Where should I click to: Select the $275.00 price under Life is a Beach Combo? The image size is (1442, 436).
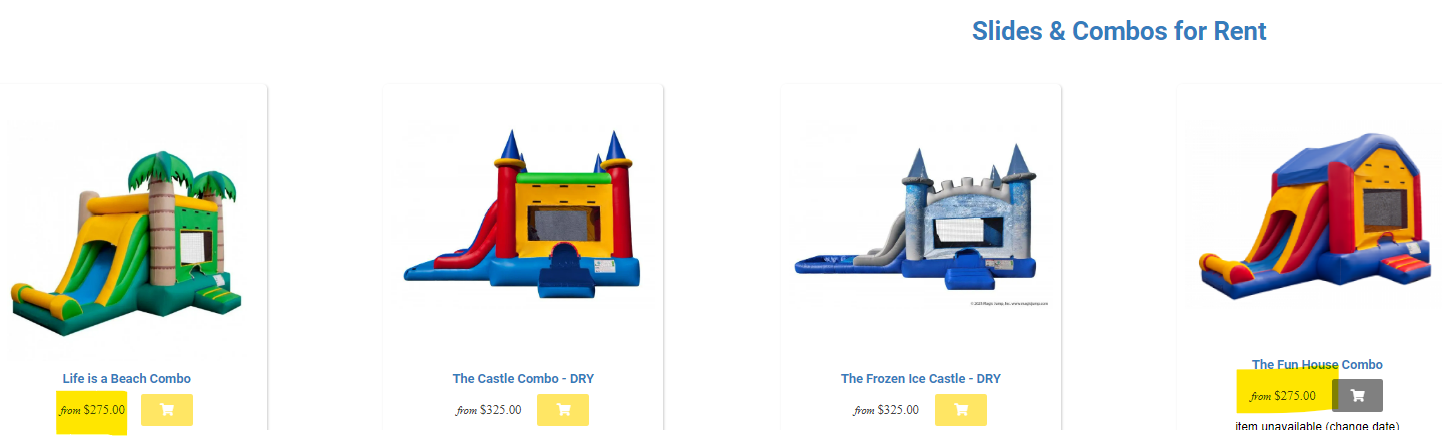[x=104, y=409]
